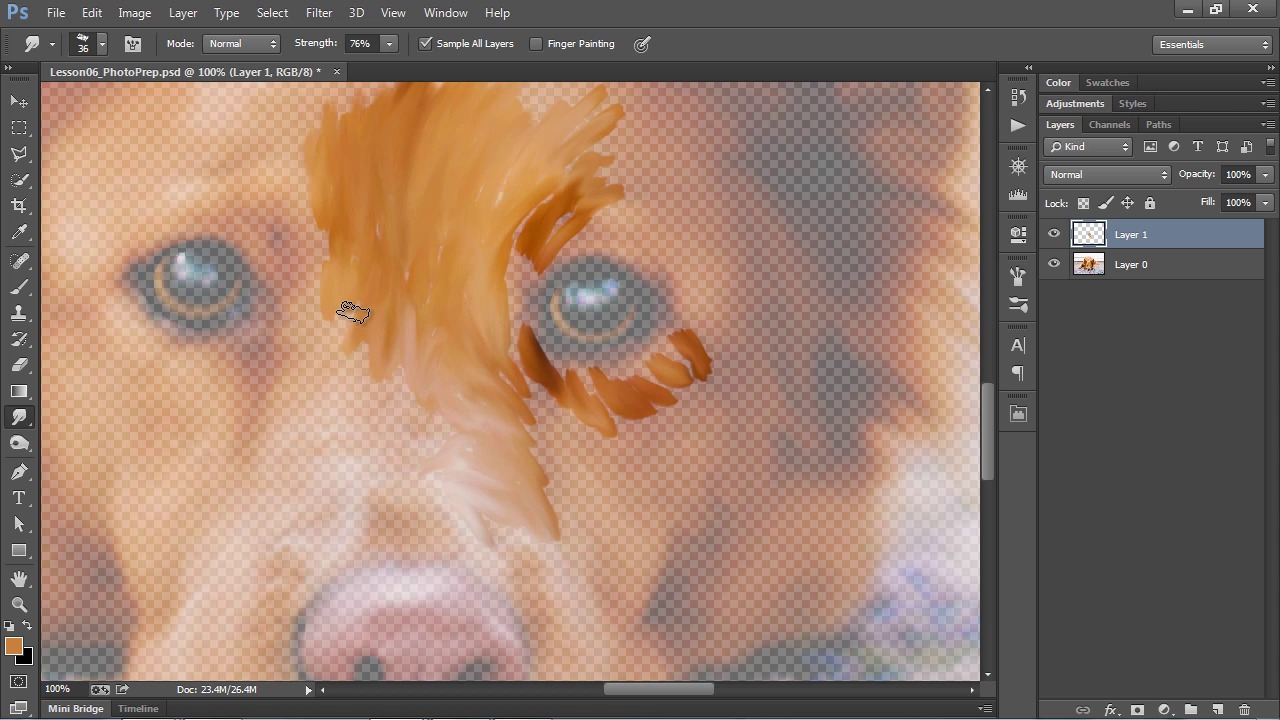The height and width of the screenshot is (720, 1280).
Task: Open the smudge Mode dropdown
Action: tap(242, 44)
